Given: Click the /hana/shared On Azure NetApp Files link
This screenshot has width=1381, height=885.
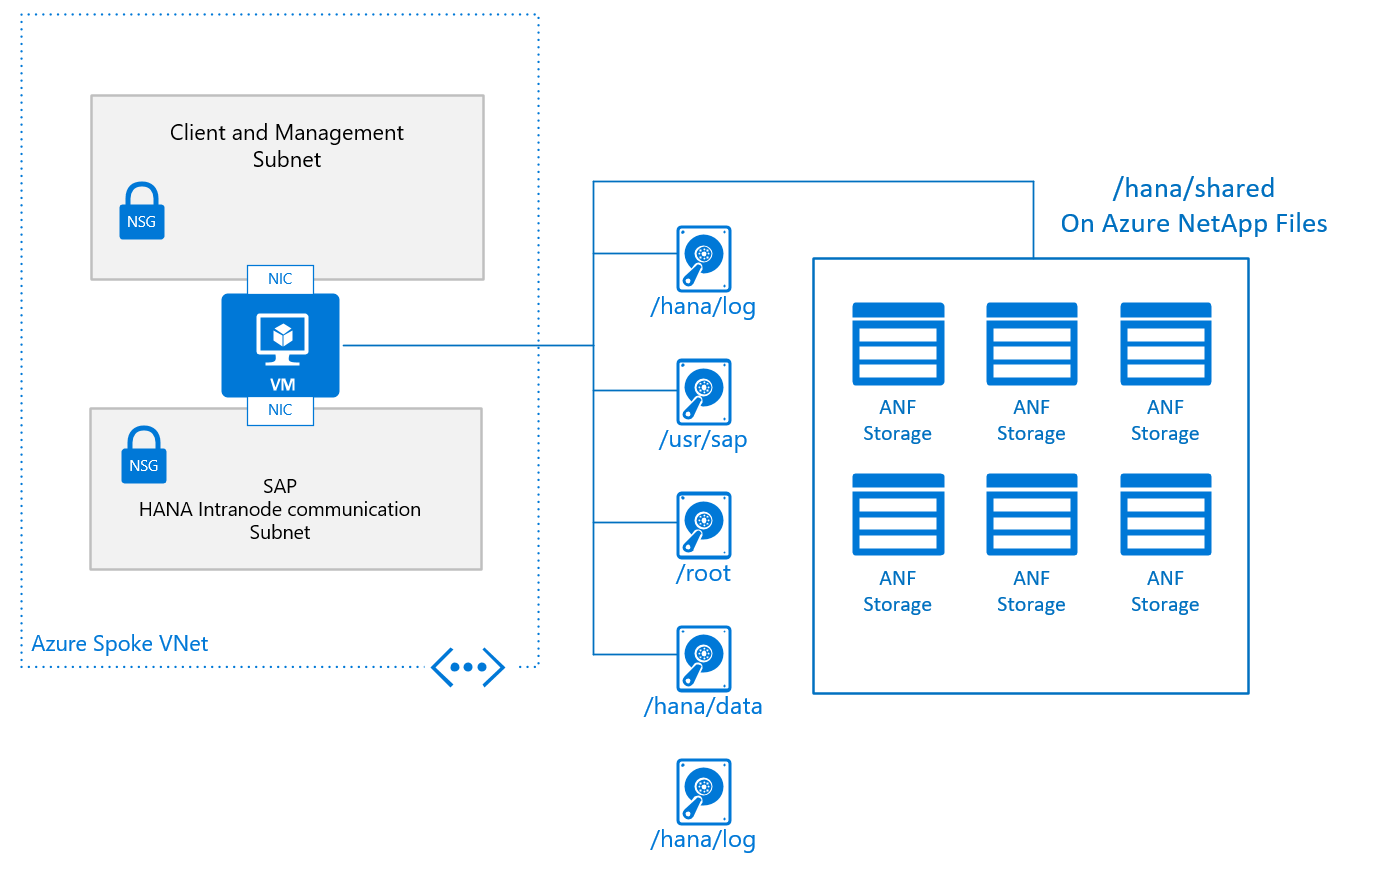Looking at the screenshot, I should point(1193,205).
